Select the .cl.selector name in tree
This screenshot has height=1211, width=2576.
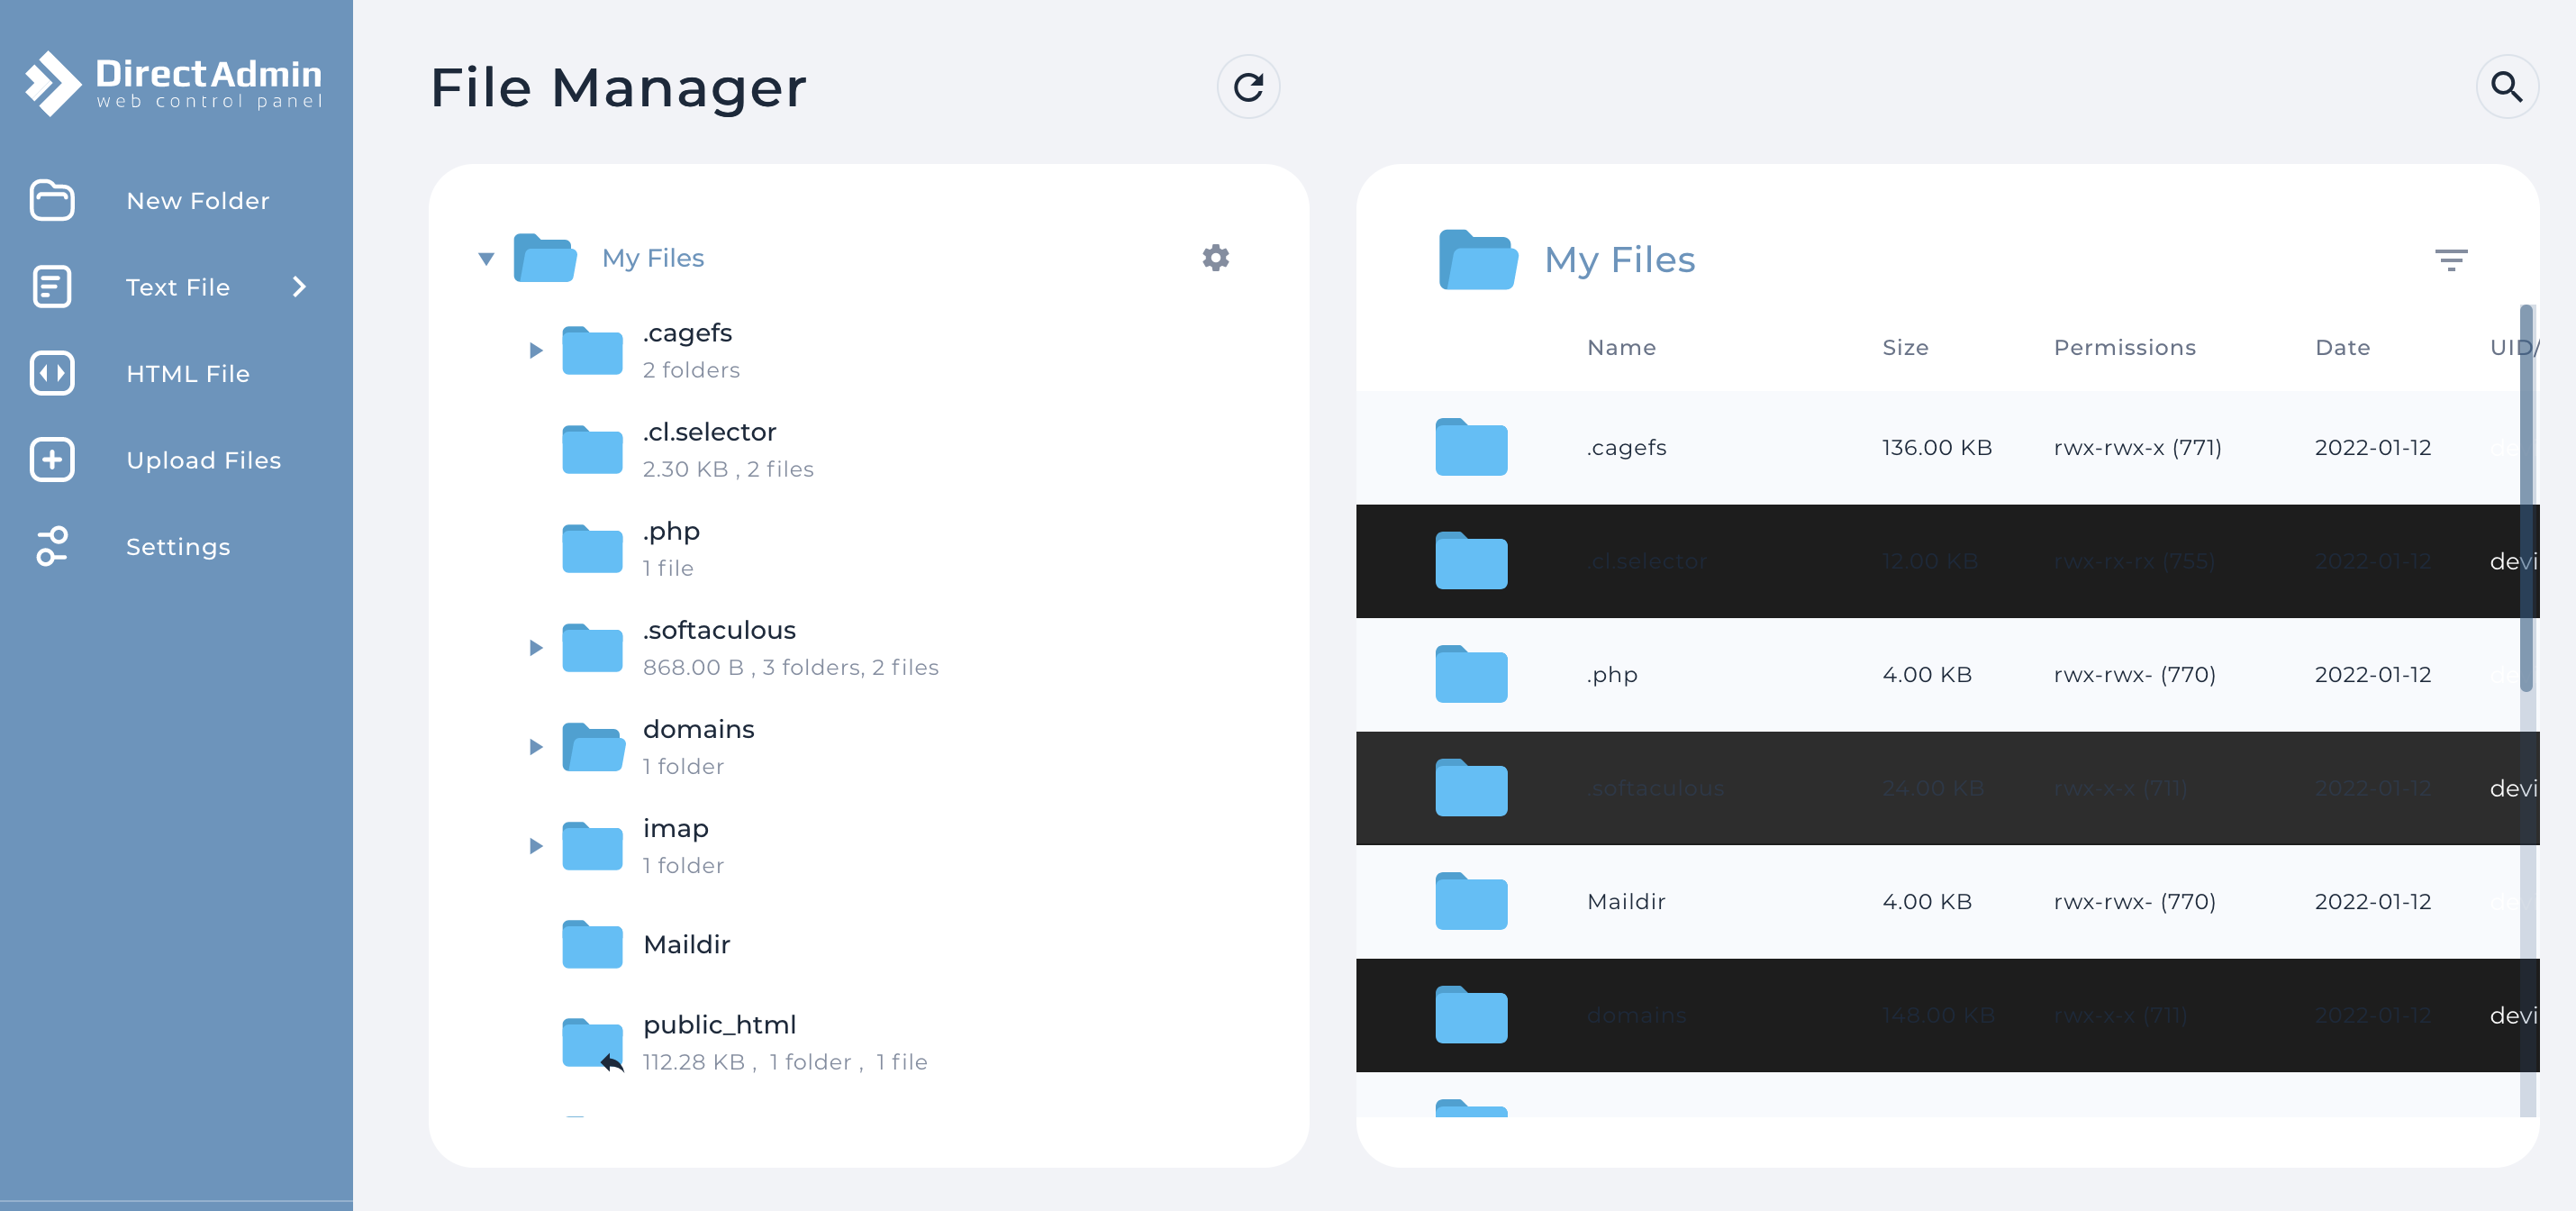coord(709,432)
